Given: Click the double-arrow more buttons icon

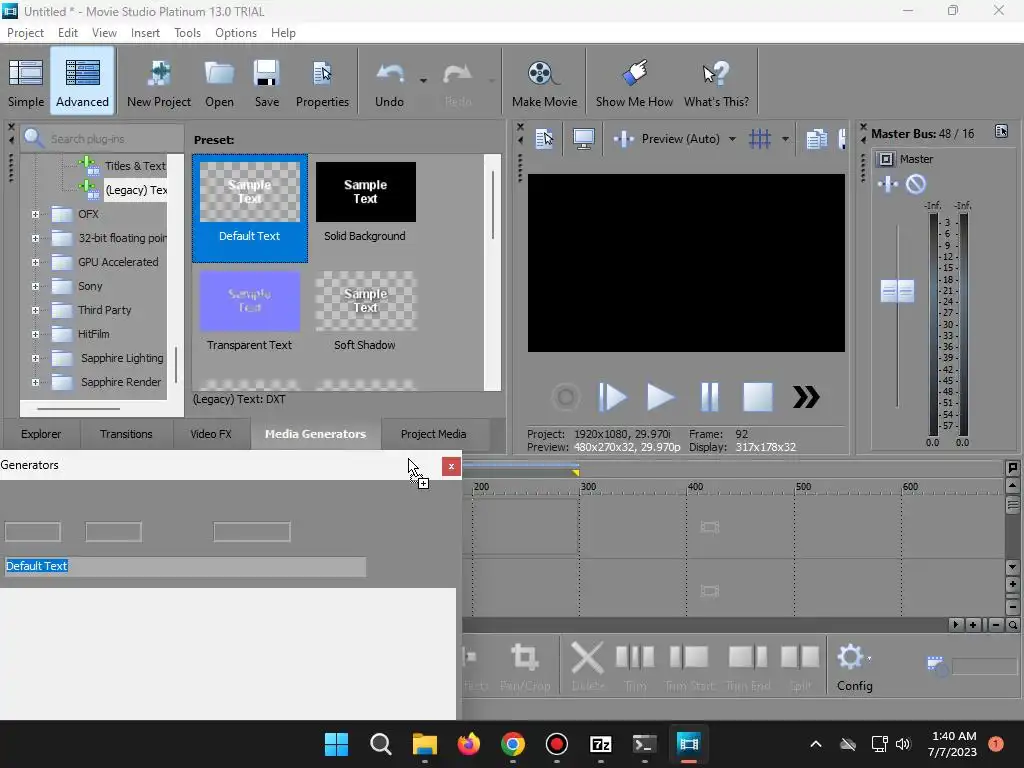Looking at the screenshot, I should tap(806, 397).
